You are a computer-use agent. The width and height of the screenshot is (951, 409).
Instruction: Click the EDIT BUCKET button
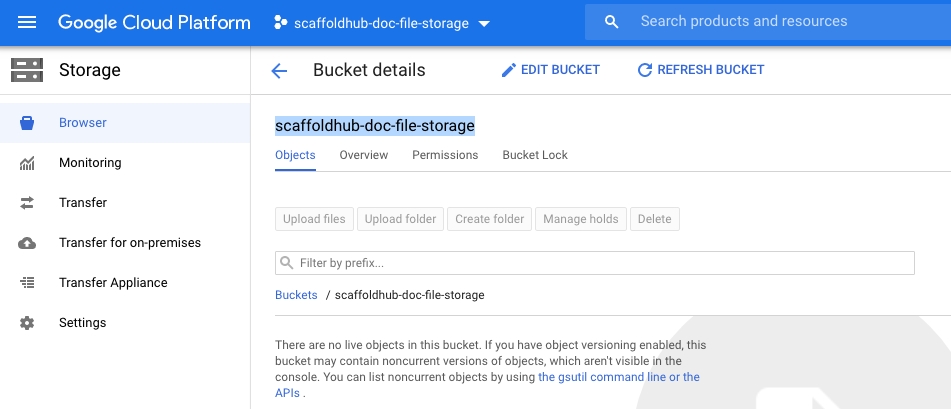(x=551, y=70)
